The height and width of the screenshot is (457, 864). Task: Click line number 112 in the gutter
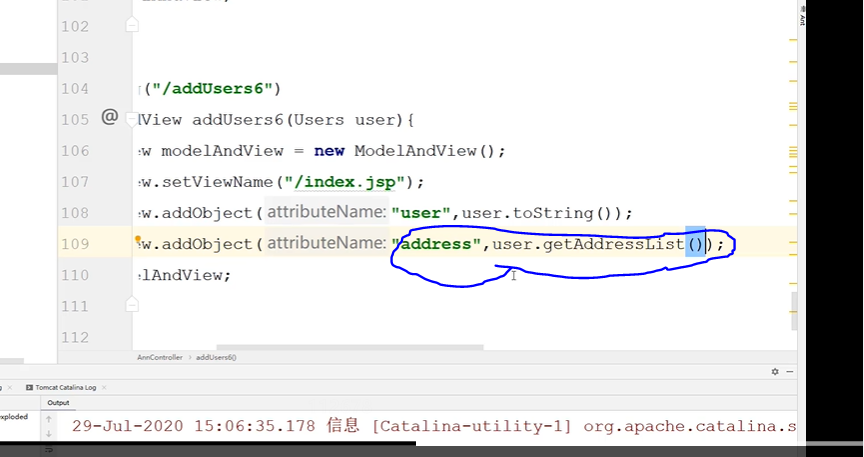tap(75, 337)
